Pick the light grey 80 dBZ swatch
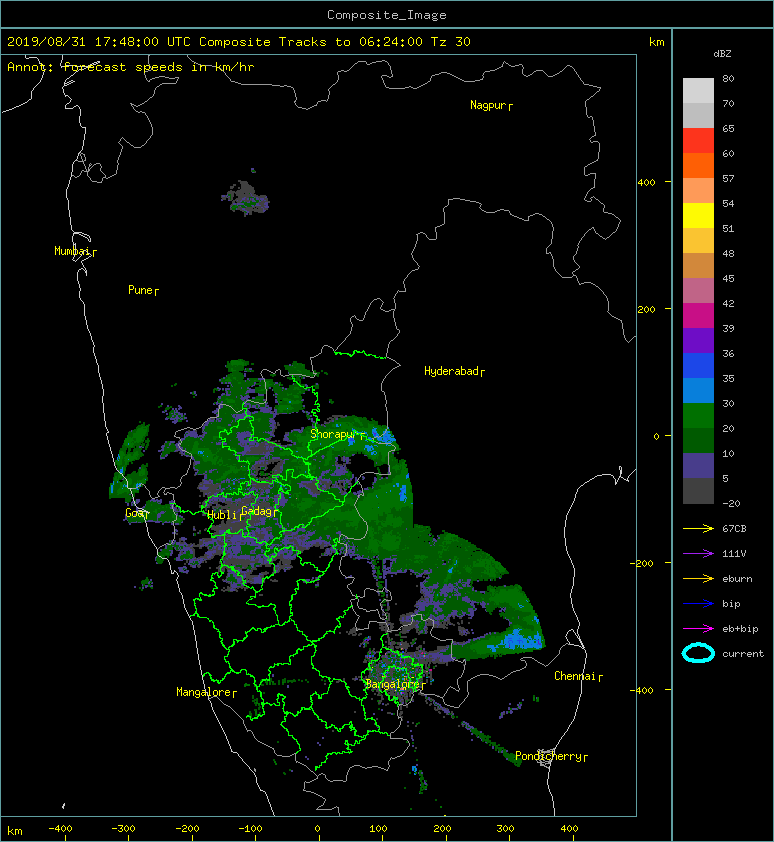Screen dimensions: 774x842 point(698,90)
